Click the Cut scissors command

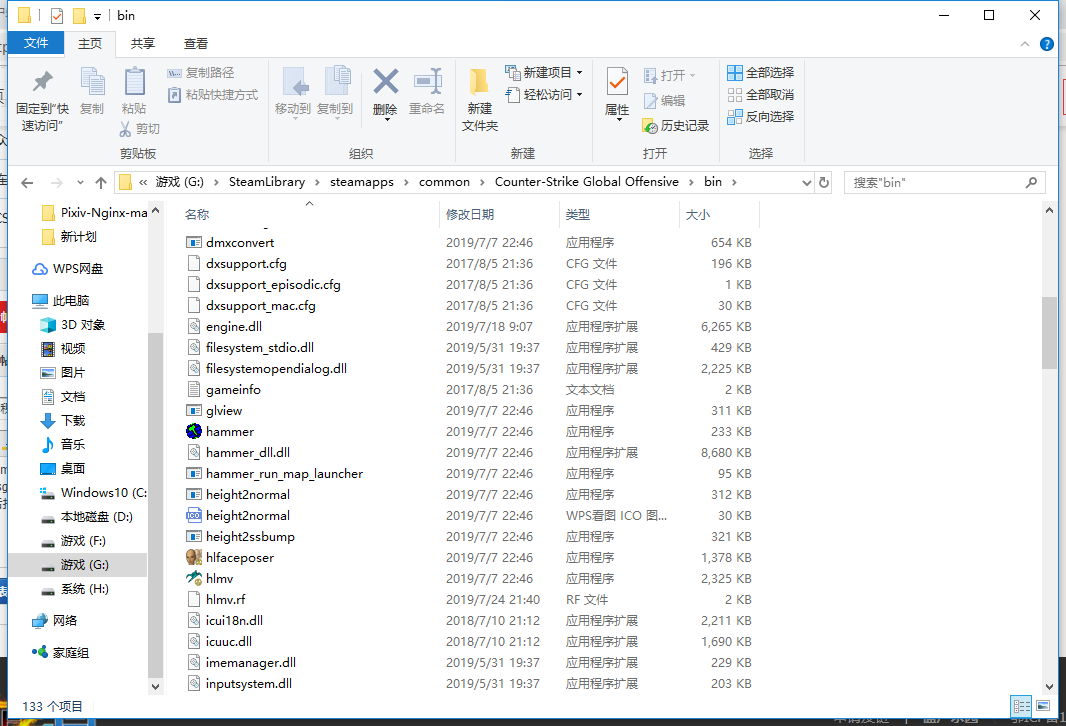[x=139, y=128]
